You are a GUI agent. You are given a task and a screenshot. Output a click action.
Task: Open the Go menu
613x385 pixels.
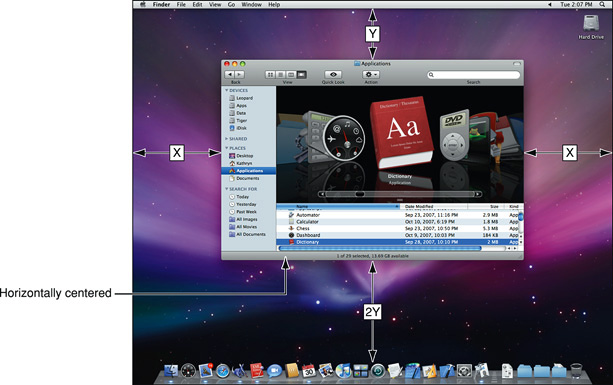pos(231,5)
